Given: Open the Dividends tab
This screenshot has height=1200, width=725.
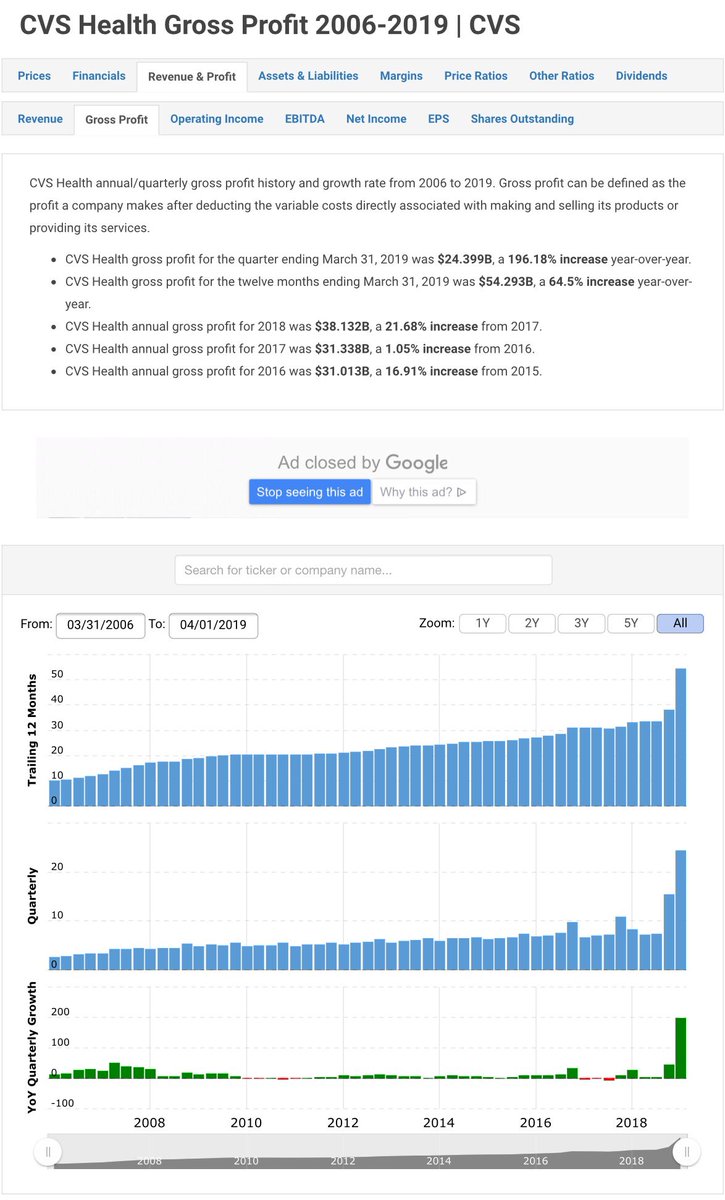Looking at the screenshot, I should (642, 76).
